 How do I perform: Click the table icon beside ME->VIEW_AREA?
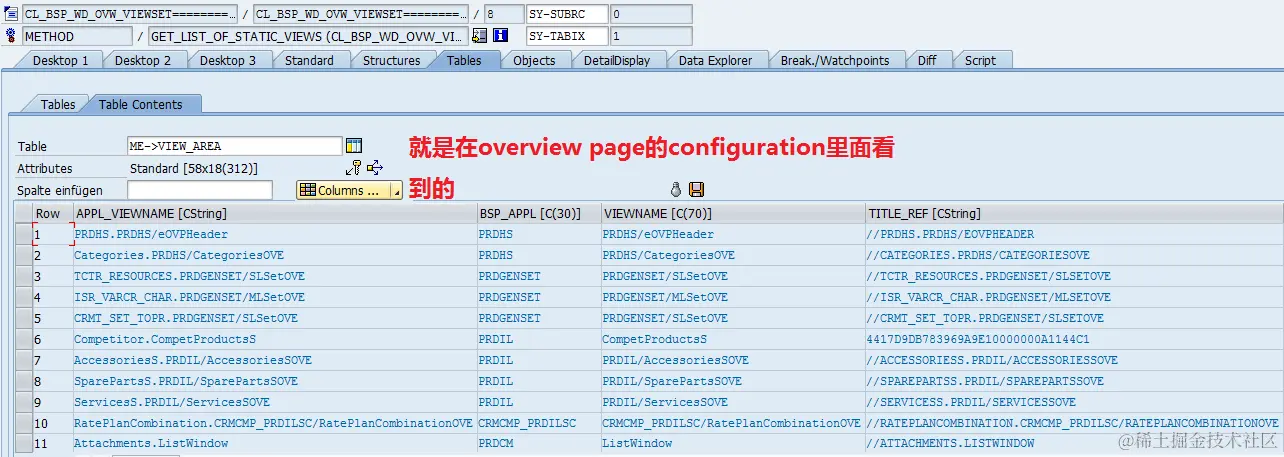coord(354,146)
